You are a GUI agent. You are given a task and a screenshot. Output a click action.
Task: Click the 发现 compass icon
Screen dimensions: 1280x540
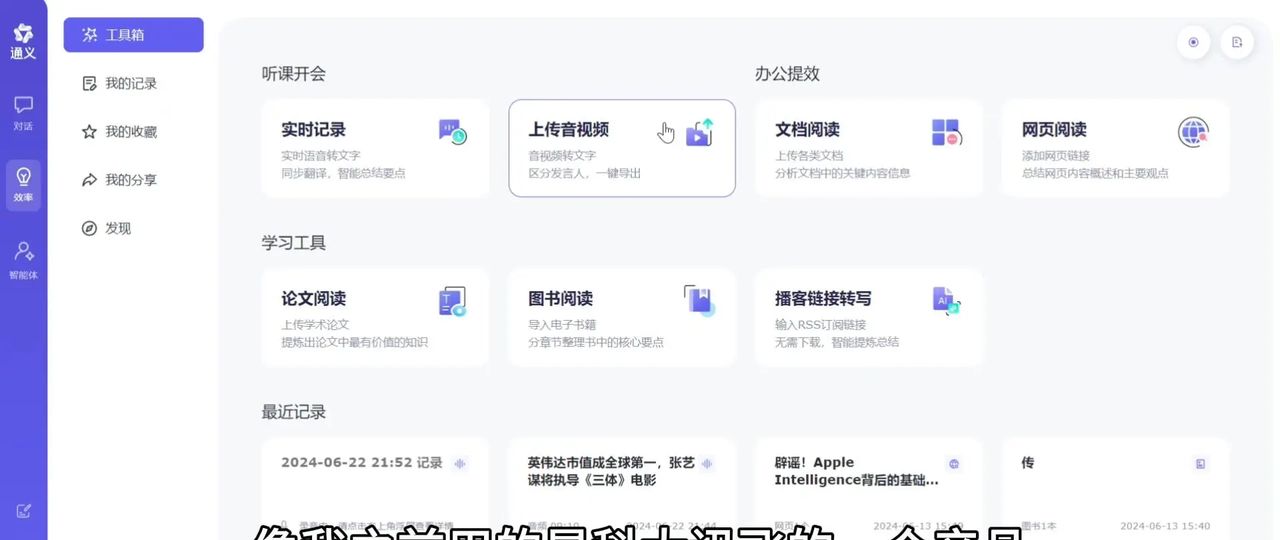(x=90, y=228)
